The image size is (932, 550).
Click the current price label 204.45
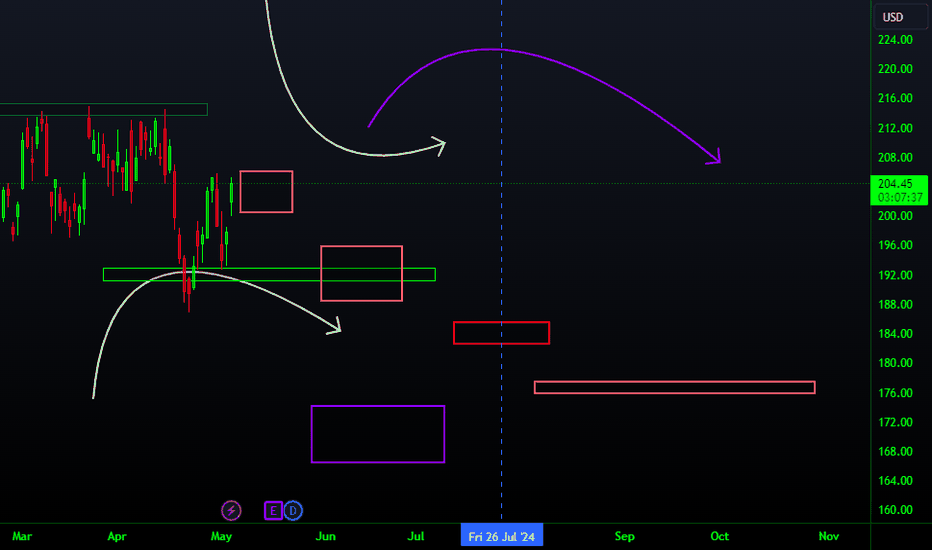(895, 184)
